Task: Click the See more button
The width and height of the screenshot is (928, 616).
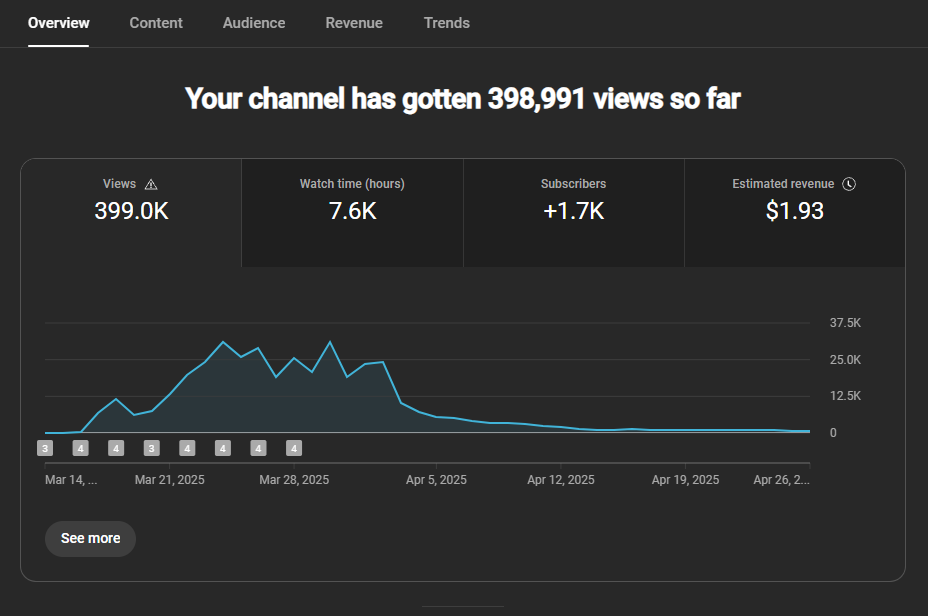Action: click(91, 538)
